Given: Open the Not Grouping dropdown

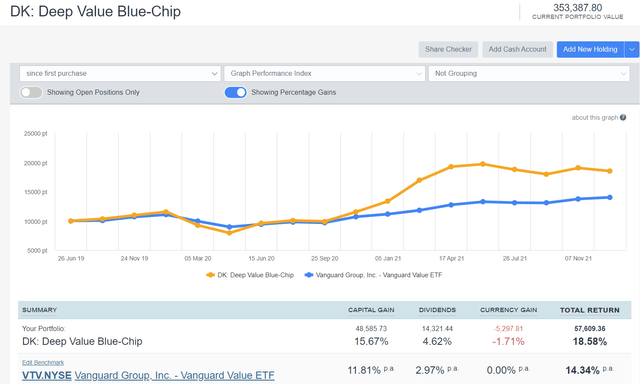Looking at the screenshot, I should click(529, 73).
